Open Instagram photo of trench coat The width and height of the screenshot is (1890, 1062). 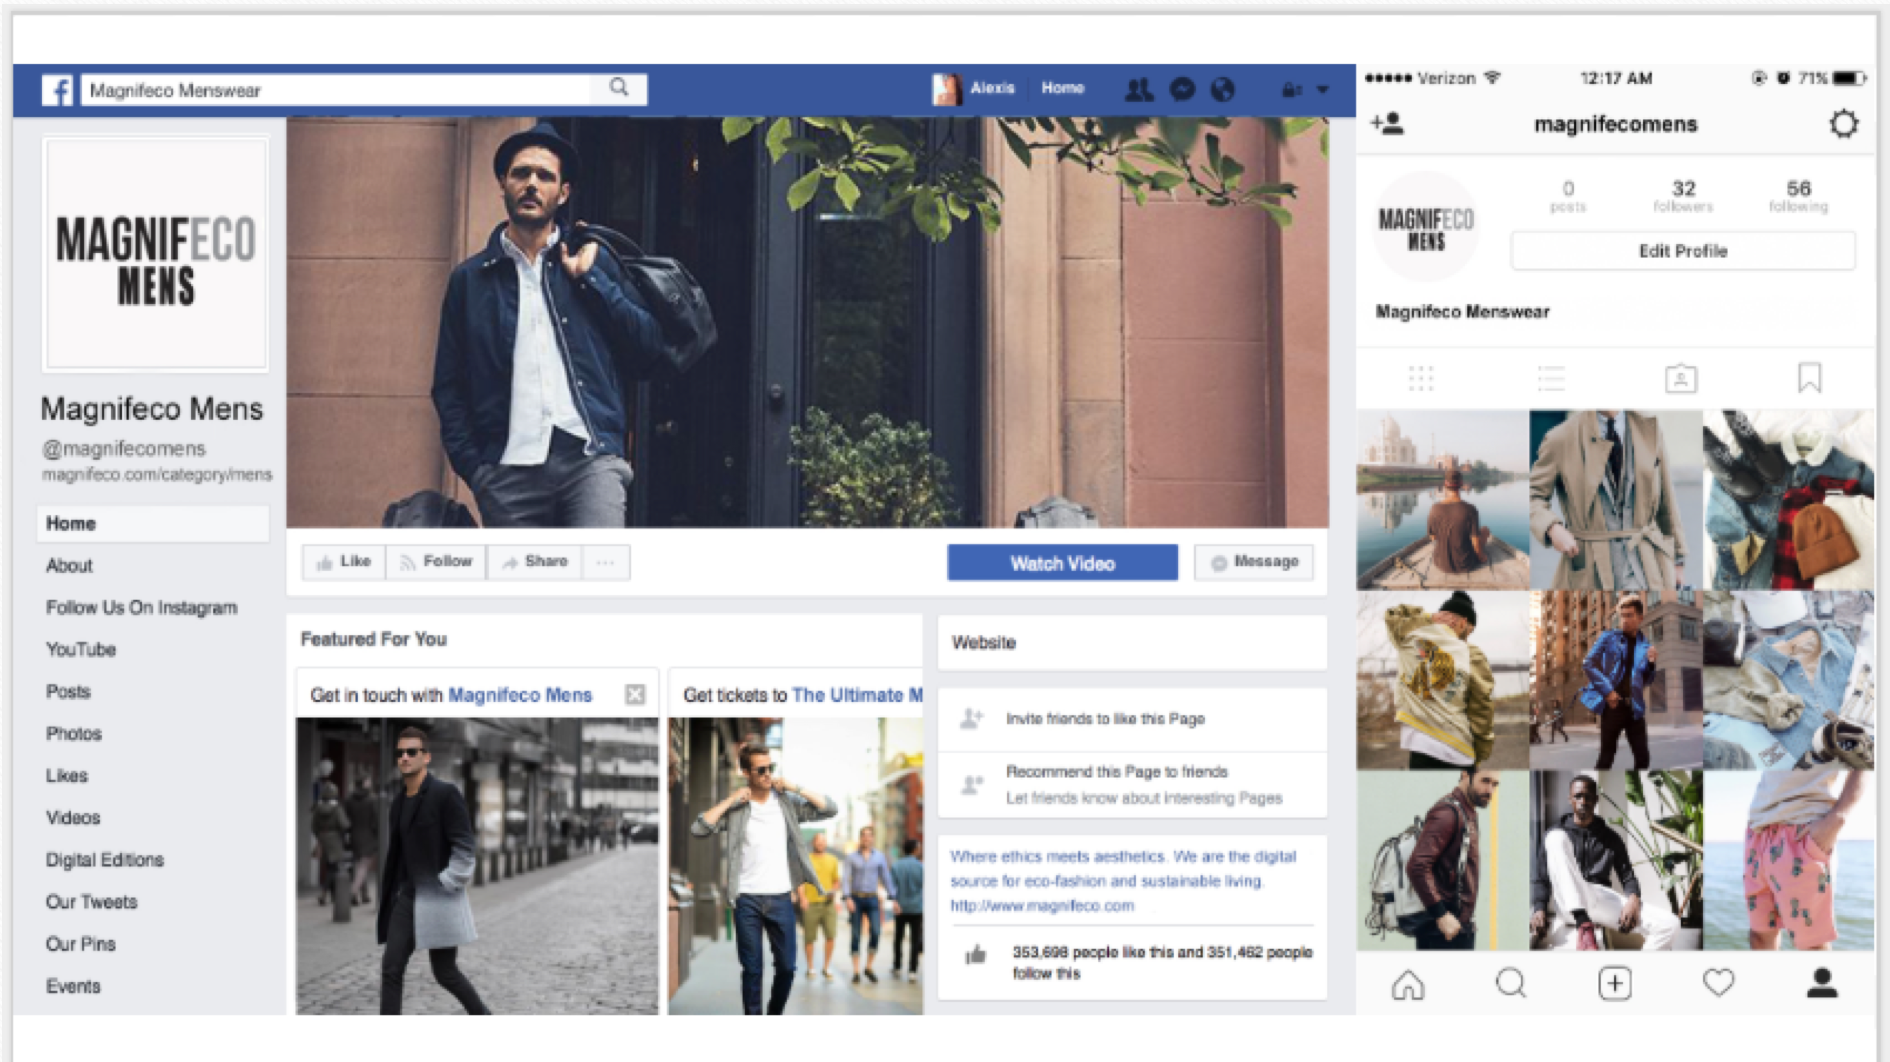pyautogui.click(x=1615, y=499)
